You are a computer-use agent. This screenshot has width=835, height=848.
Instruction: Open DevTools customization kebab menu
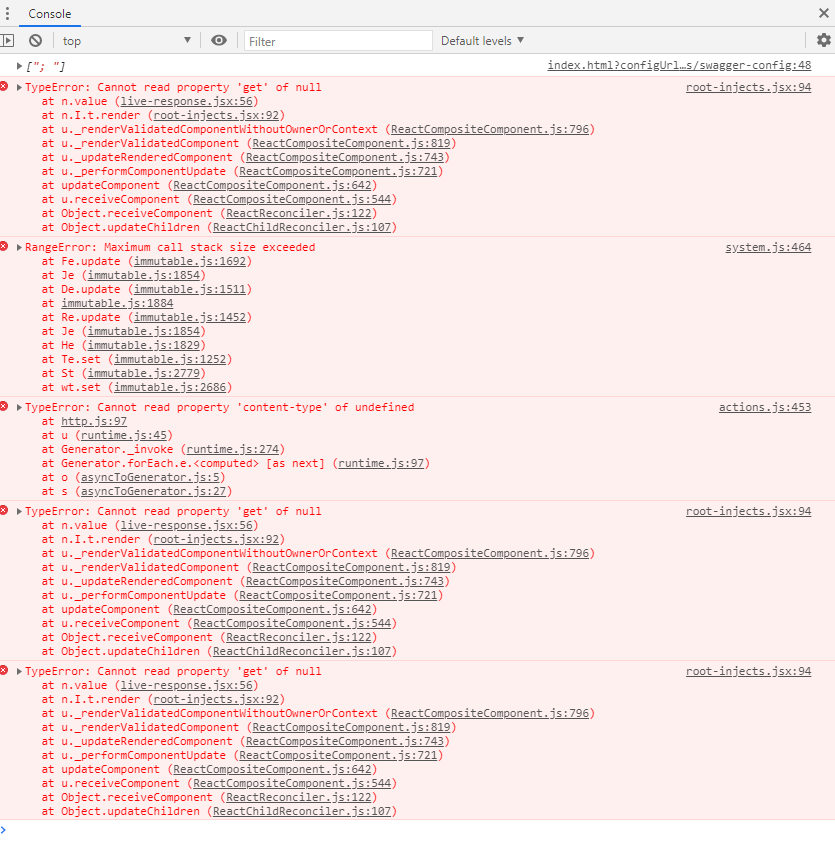8,13
